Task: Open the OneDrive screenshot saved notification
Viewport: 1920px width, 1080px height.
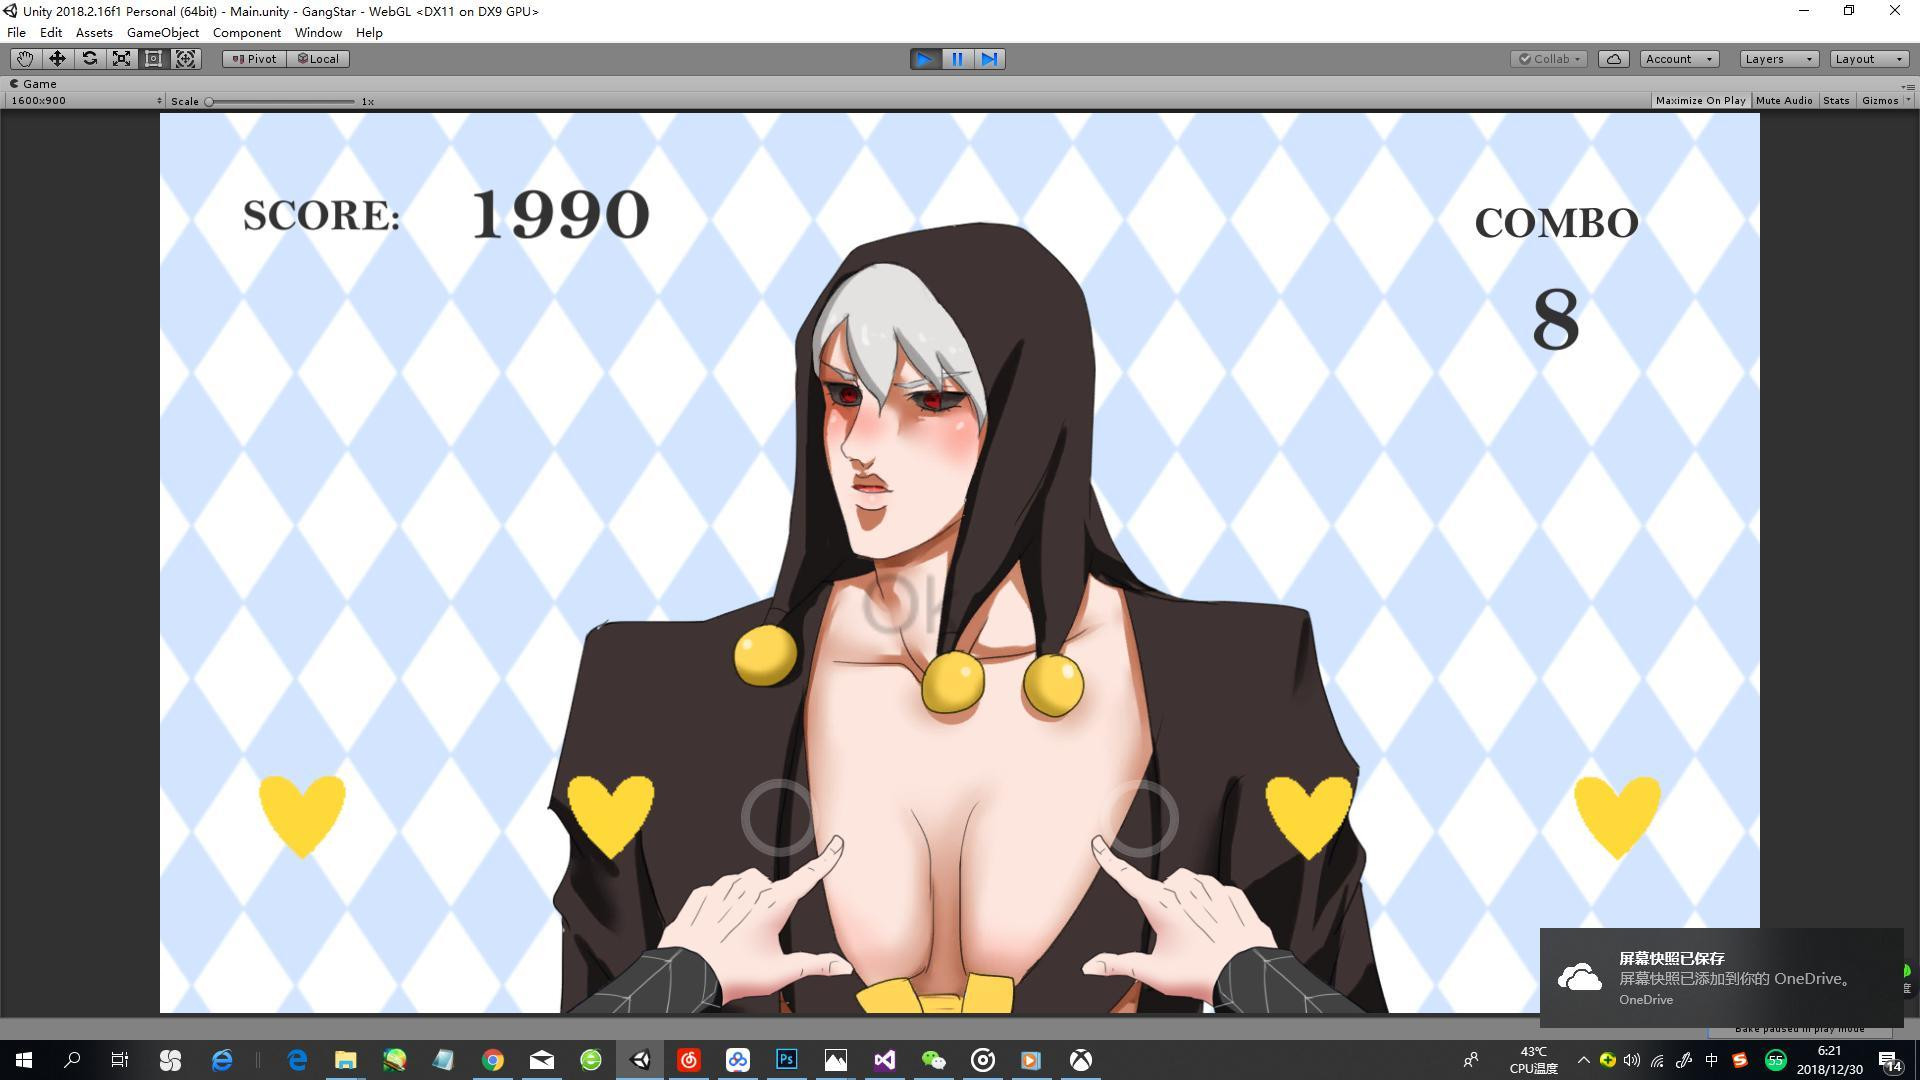Action: pyautogui.click(x=1721, y=978)
